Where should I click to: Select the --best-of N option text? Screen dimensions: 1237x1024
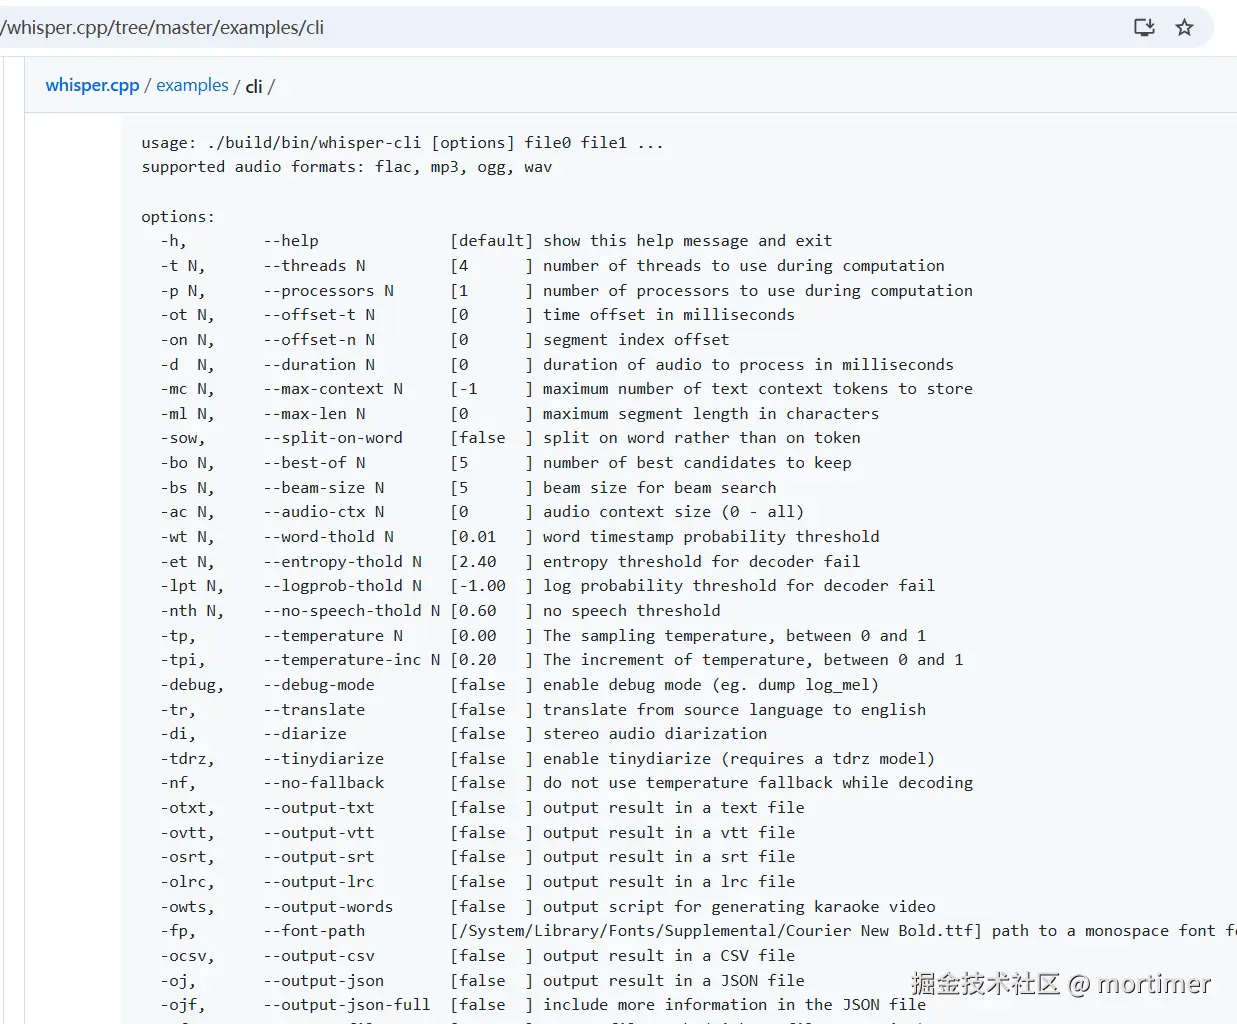click(314, 462)
